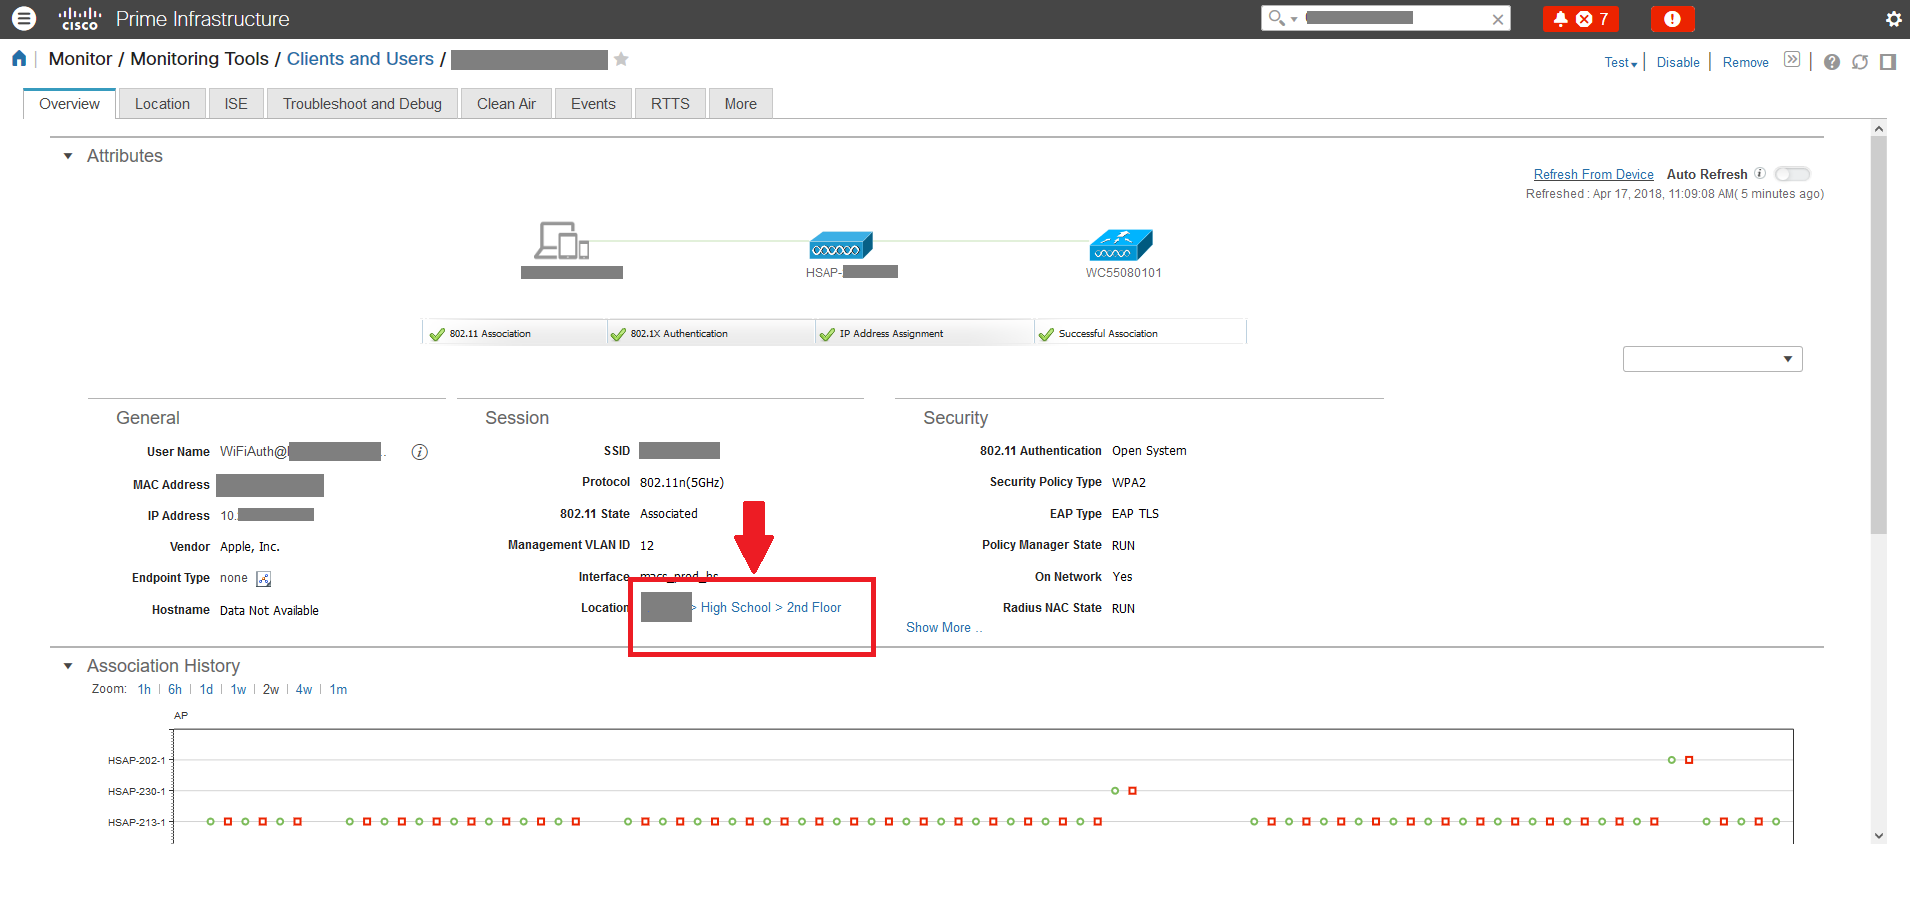1910x902 pixels.
Task: Collapse the Association History section
Action: 68,665
